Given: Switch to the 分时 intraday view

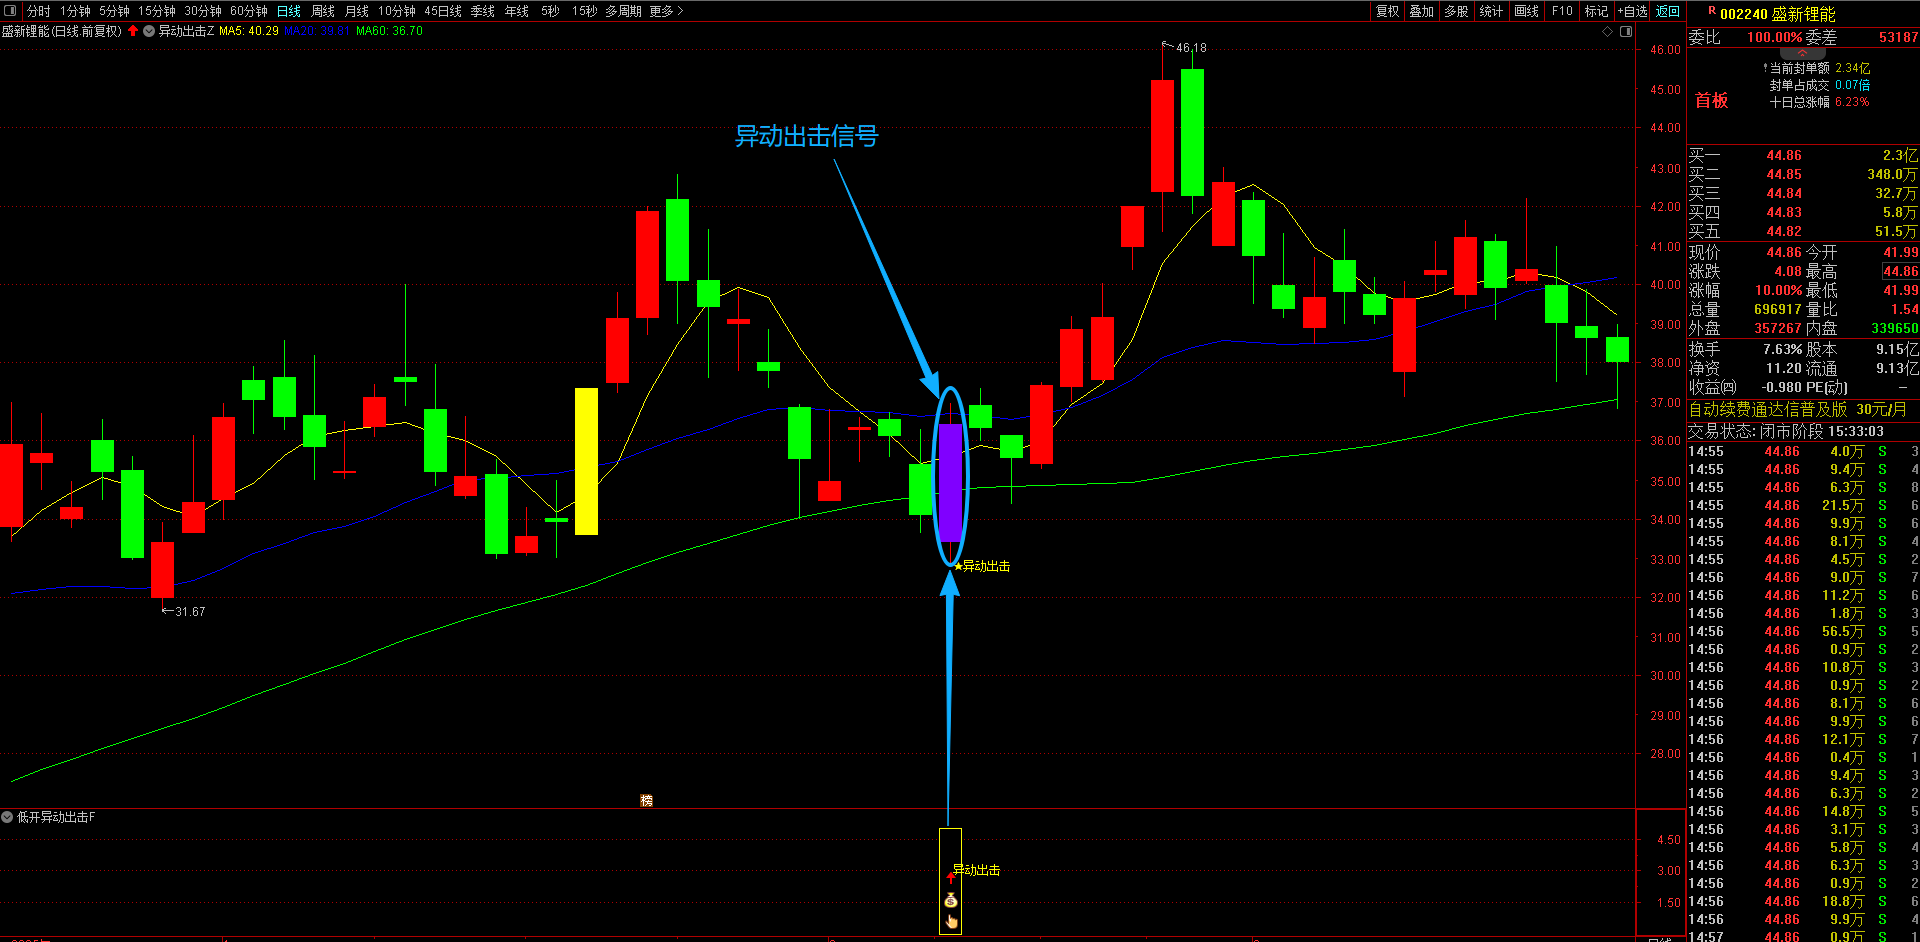Looking at the screenshot, I should click(x=38, y=11).
